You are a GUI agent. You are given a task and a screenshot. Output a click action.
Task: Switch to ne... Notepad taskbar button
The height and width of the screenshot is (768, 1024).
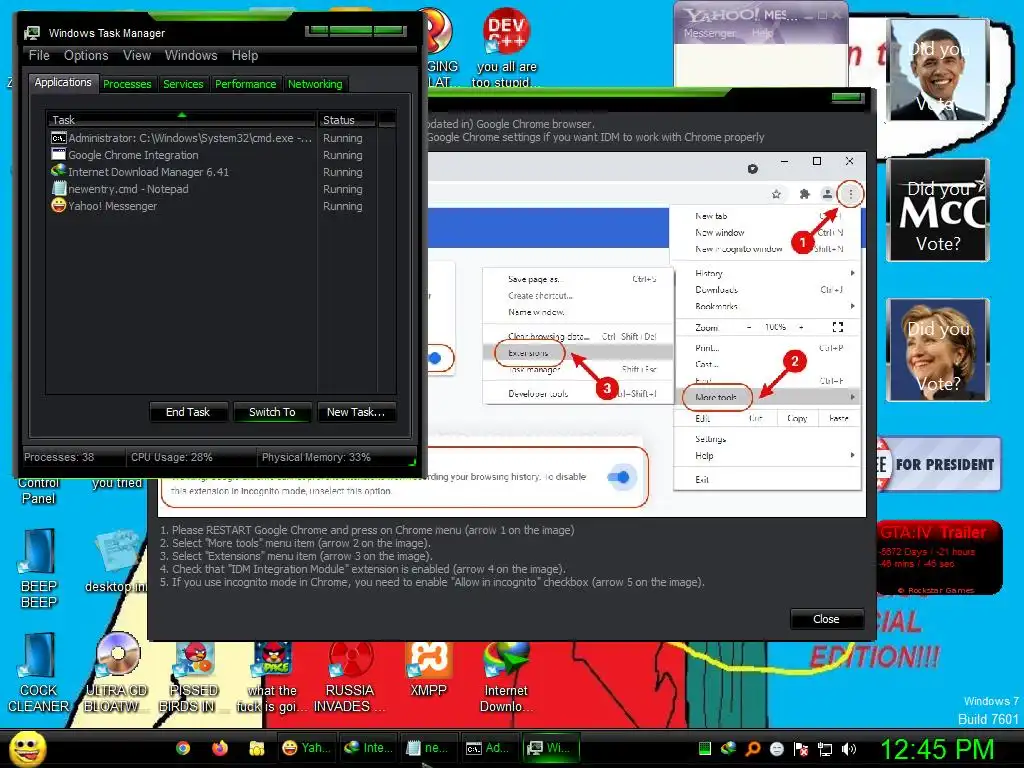429,748
